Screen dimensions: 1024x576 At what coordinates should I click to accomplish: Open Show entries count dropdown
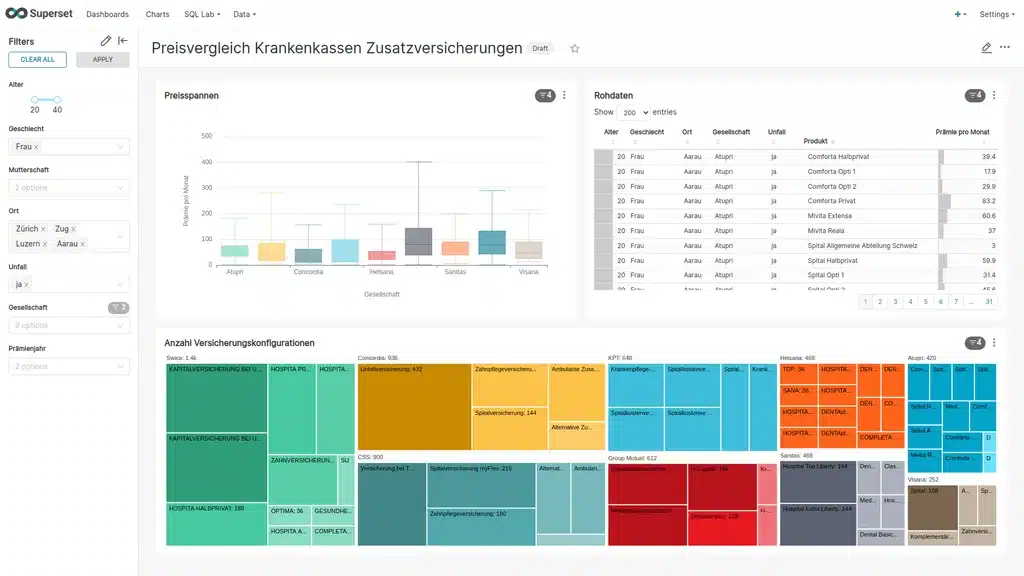633,112
